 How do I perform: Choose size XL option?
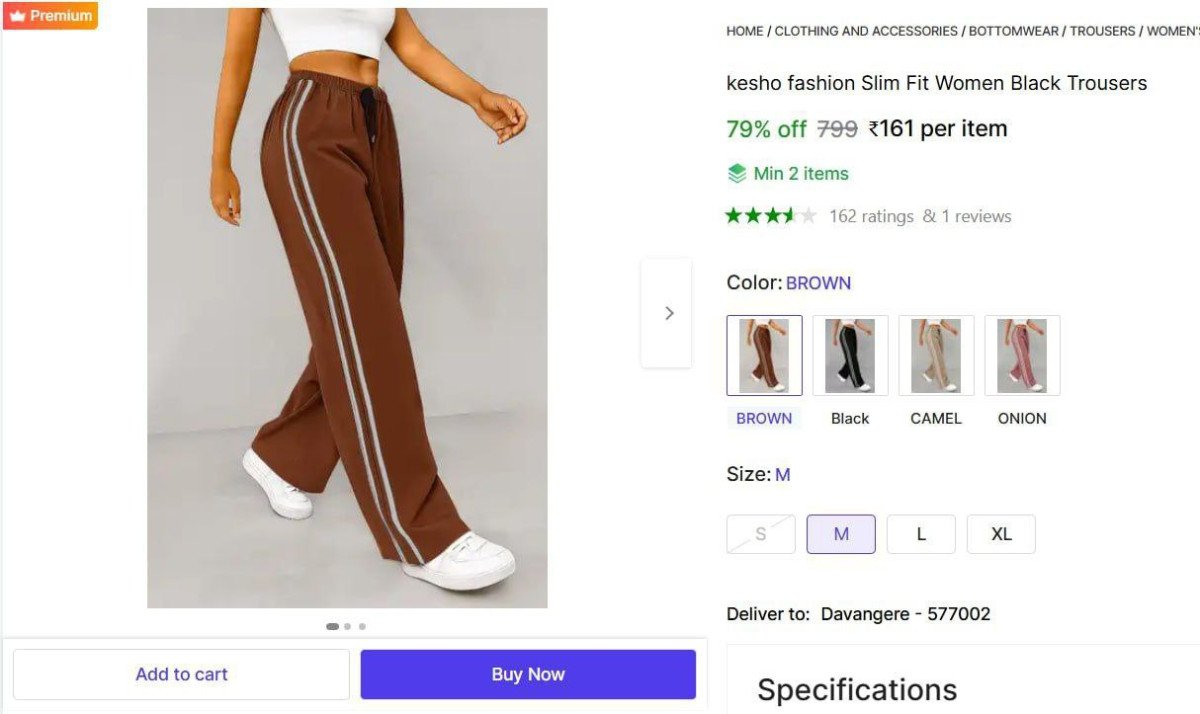point(1001,534)
